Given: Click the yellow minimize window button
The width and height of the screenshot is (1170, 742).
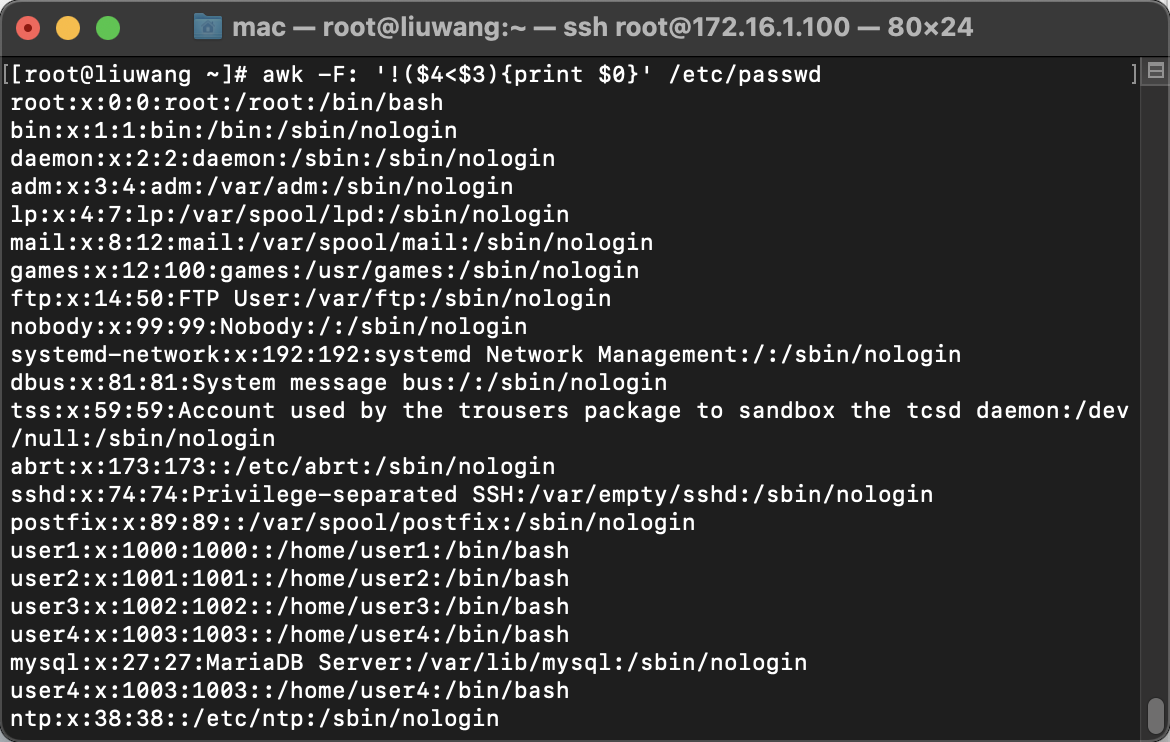Looking at the screenshot, I should click(x=68, y=28).
